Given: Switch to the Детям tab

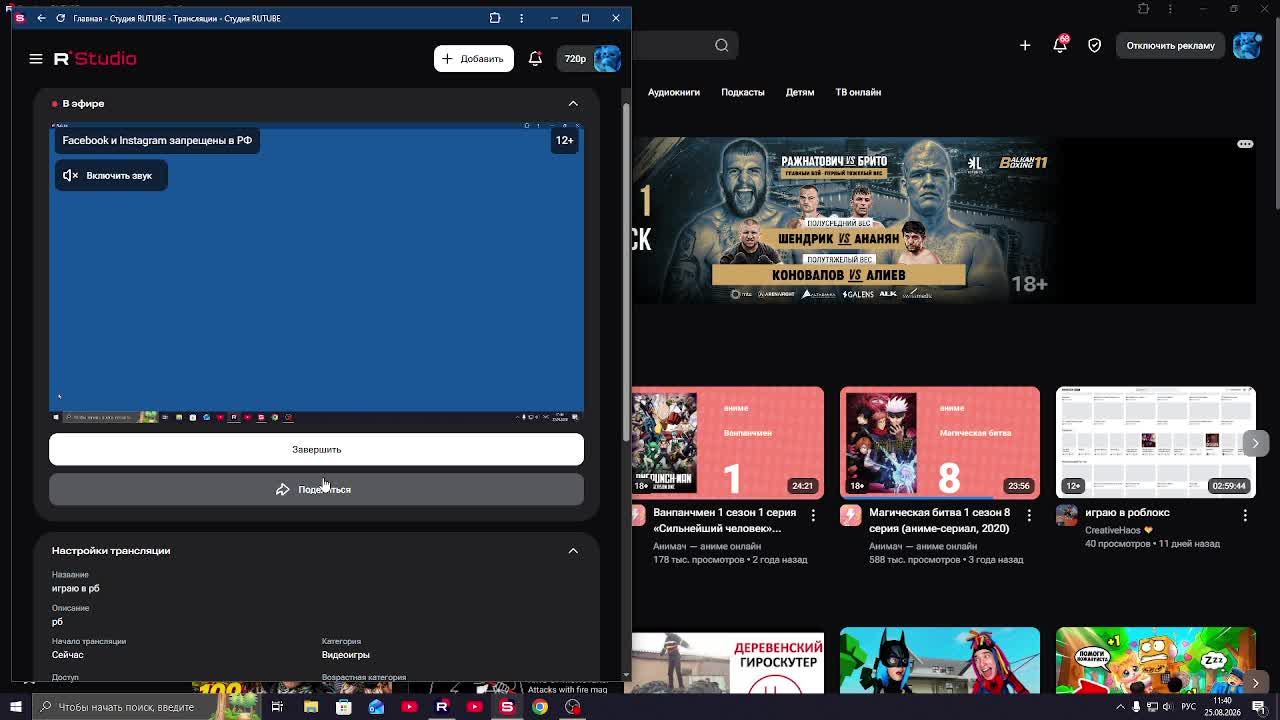Looking at the screenshot, I should [x=800, y=92].
